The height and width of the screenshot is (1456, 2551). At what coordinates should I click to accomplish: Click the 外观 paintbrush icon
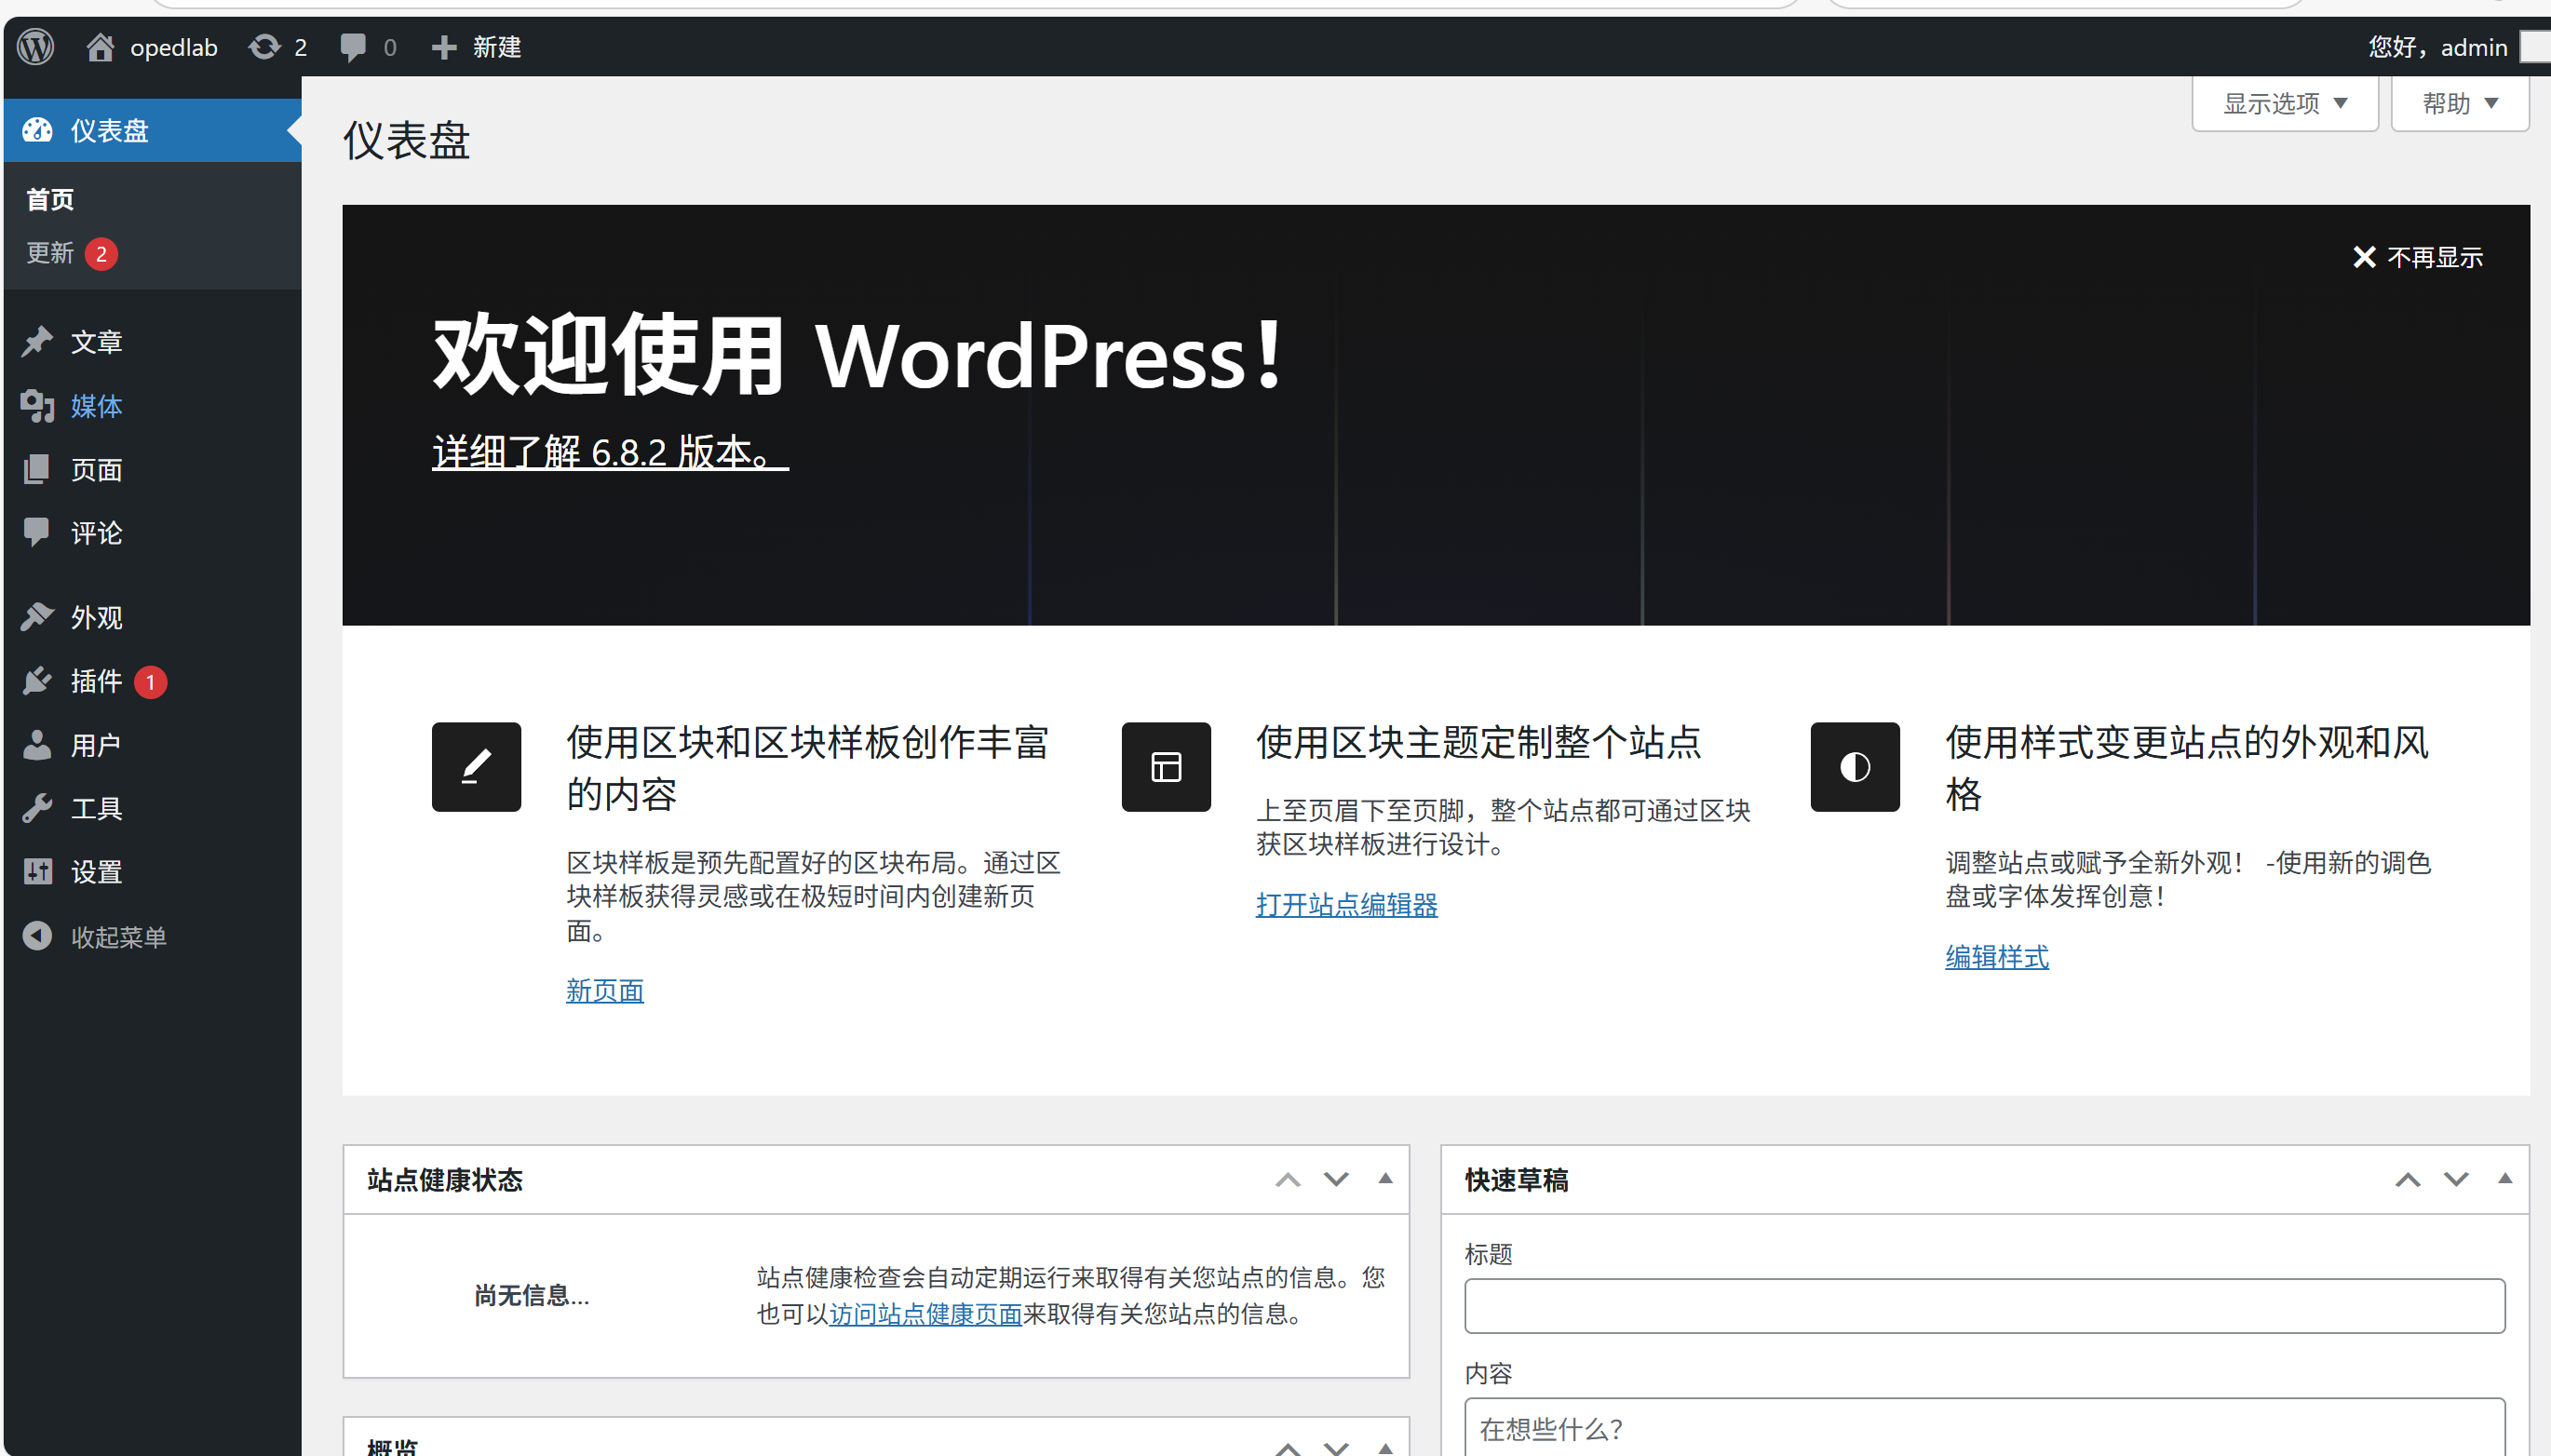(38, 617)
